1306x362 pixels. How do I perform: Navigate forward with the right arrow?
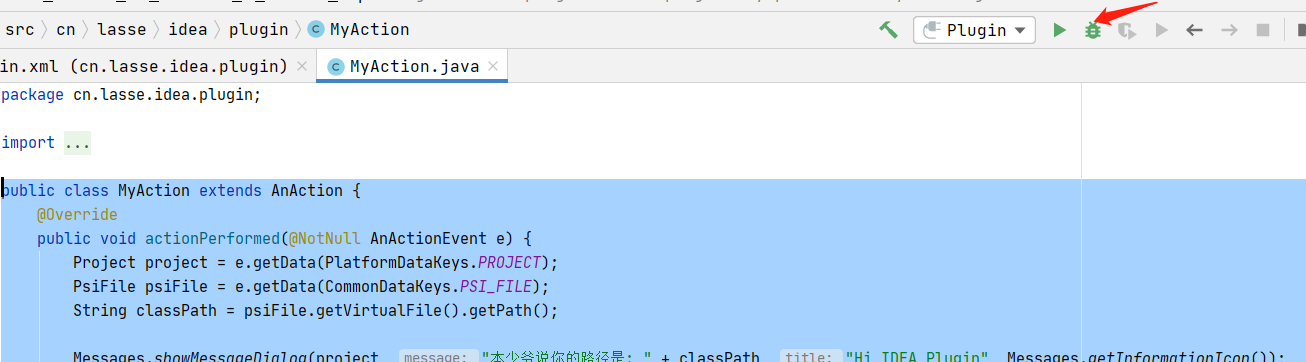coord(1229,30)
